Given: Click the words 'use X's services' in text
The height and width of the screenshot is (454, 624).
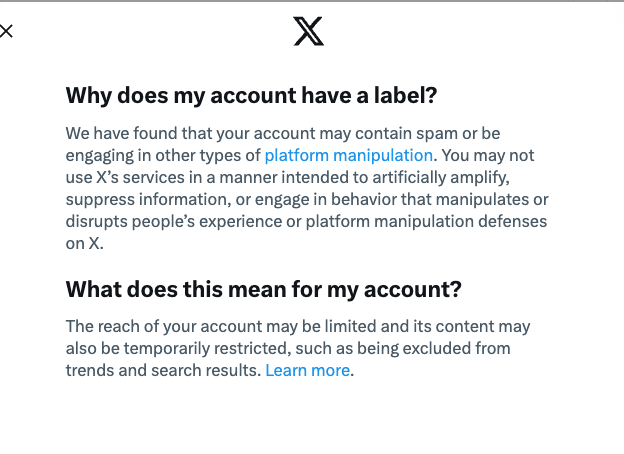Looking at the screenshot, I should [x=125, y=177].
